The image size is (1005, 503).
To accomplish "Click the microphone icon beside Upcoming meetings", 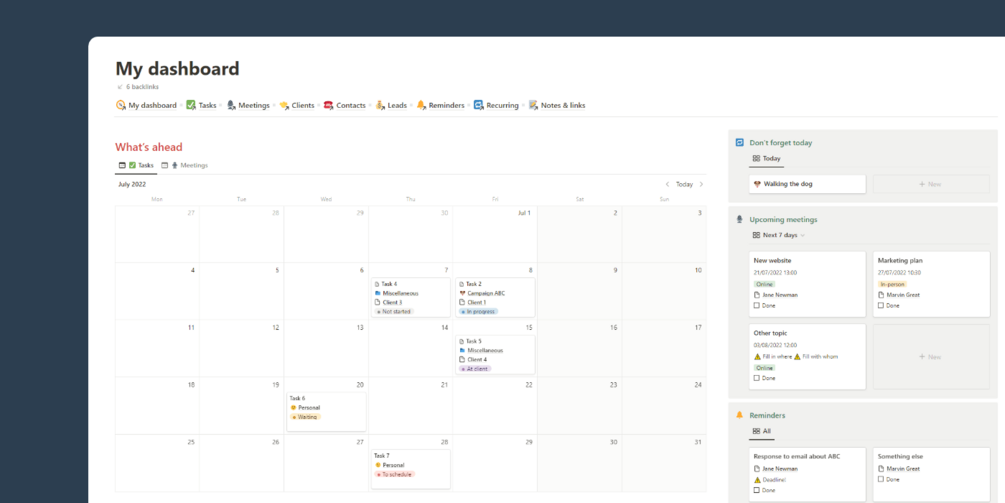I will pyautogui.click(x=740, y=219).
